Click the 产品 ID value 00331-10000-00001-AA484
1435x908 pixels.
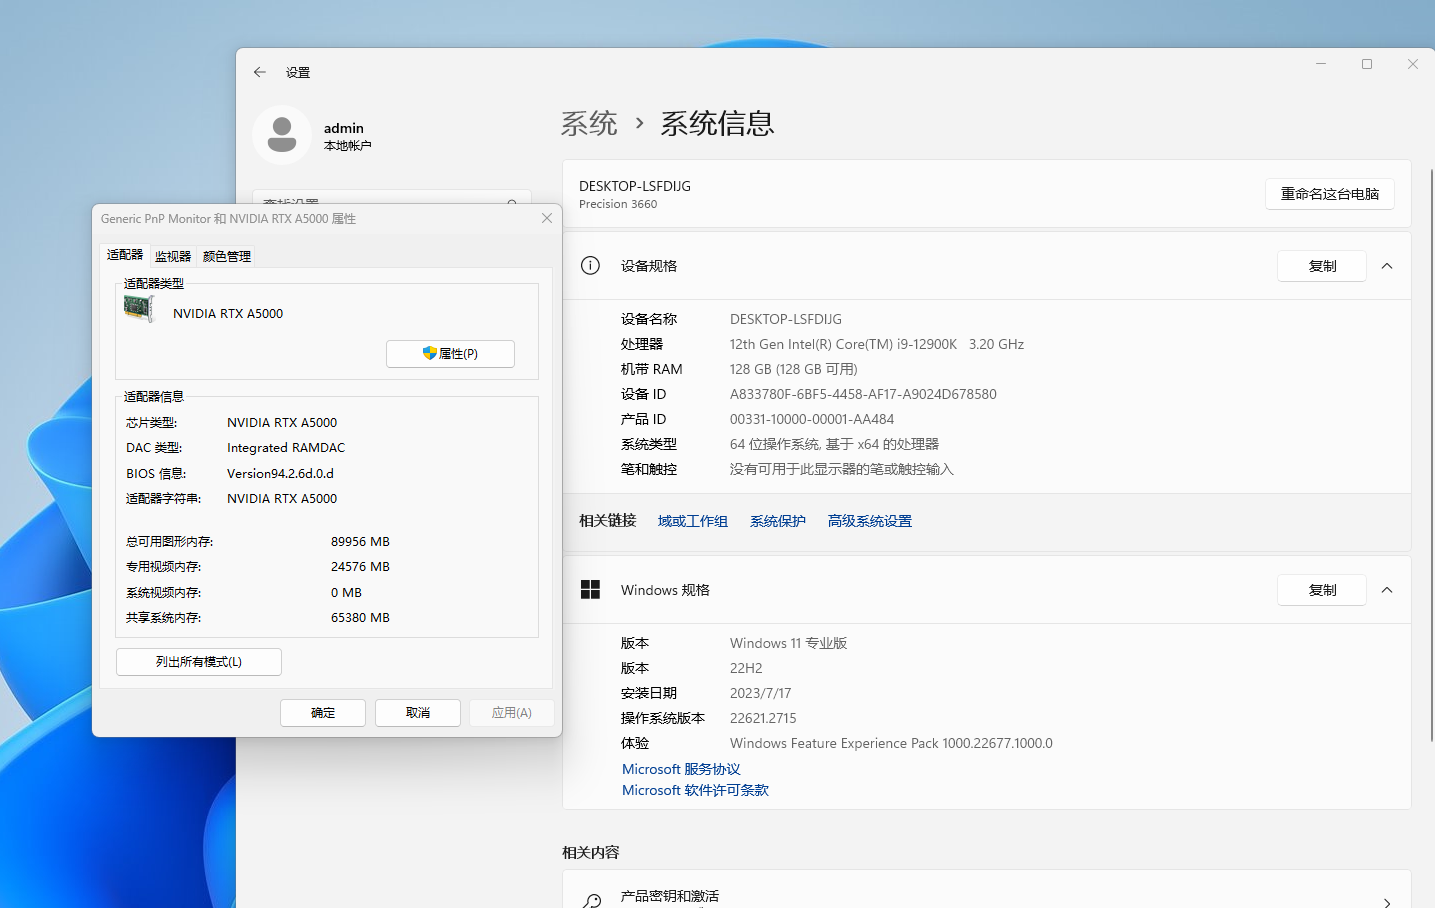(x=812, y=419)
